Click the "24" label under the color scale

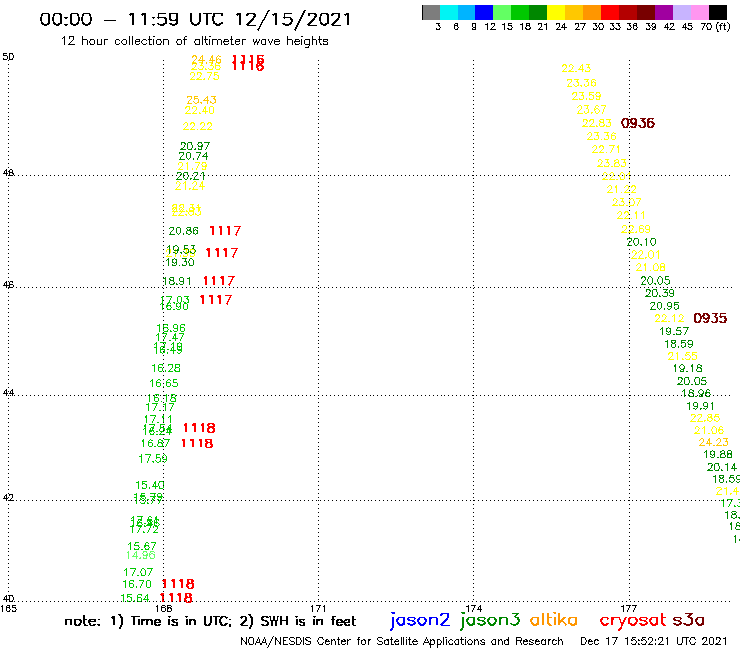pyautogui.click(x=561, y=26)
